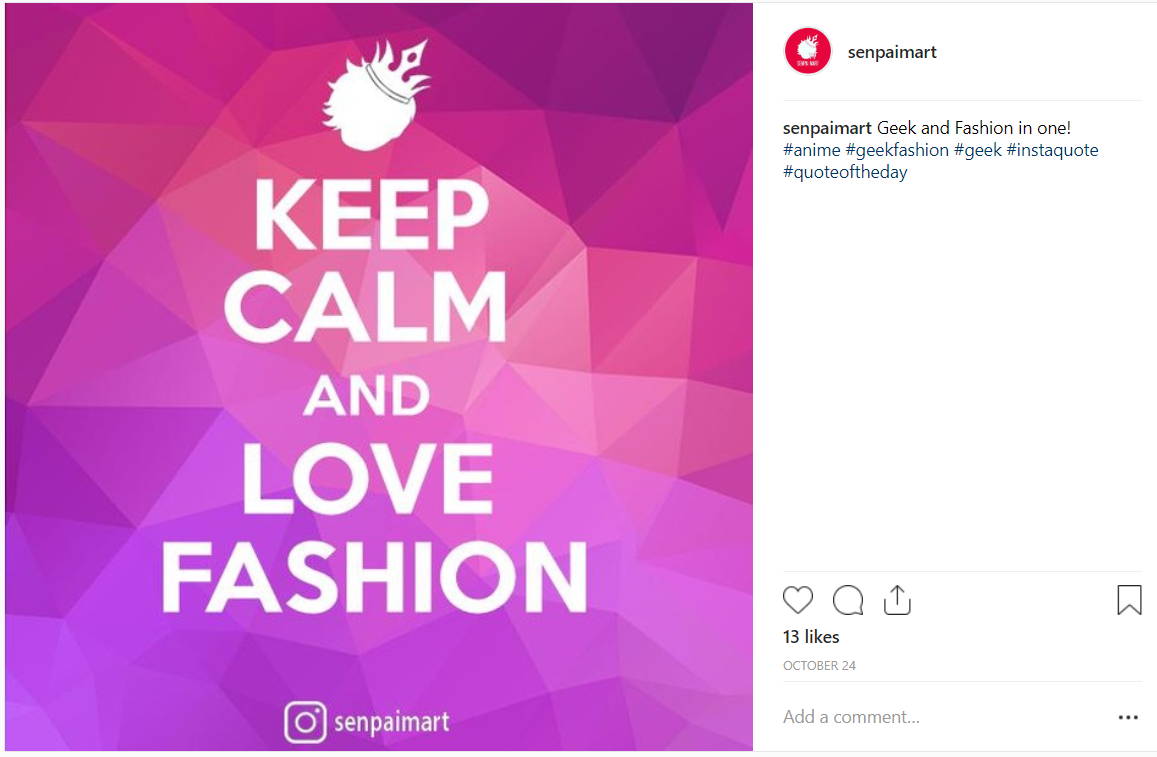Click the Instagram logo on the image

point(305,722)
